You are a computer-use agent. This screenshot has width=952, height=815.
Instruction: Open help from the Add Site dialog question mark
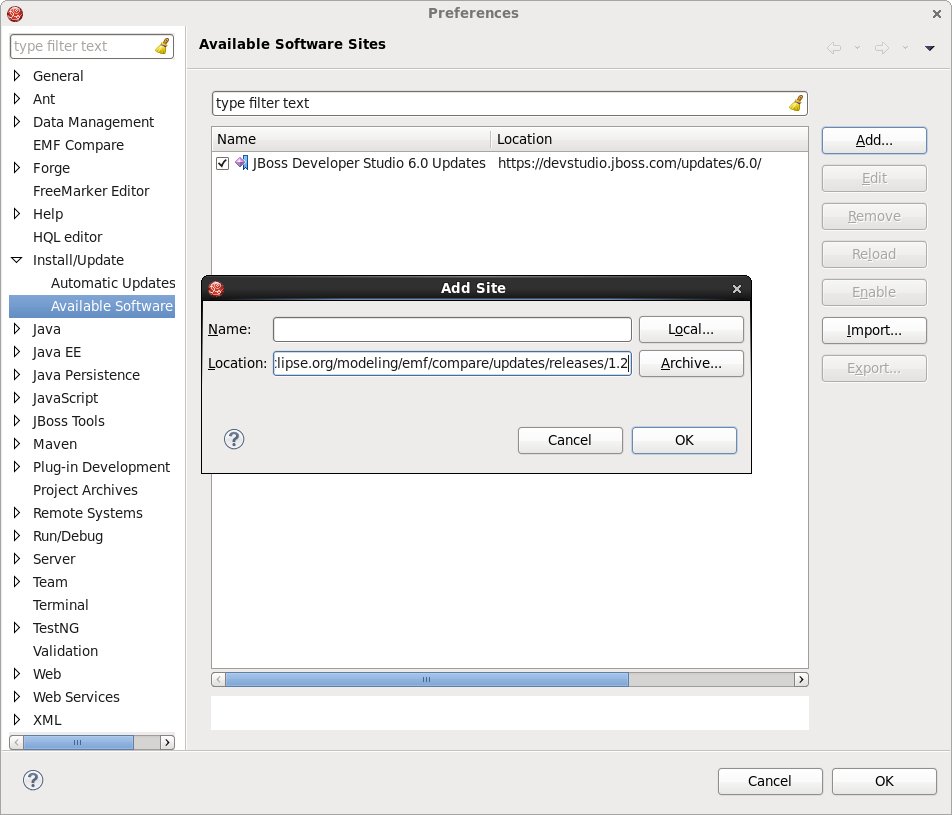(234, 439)
